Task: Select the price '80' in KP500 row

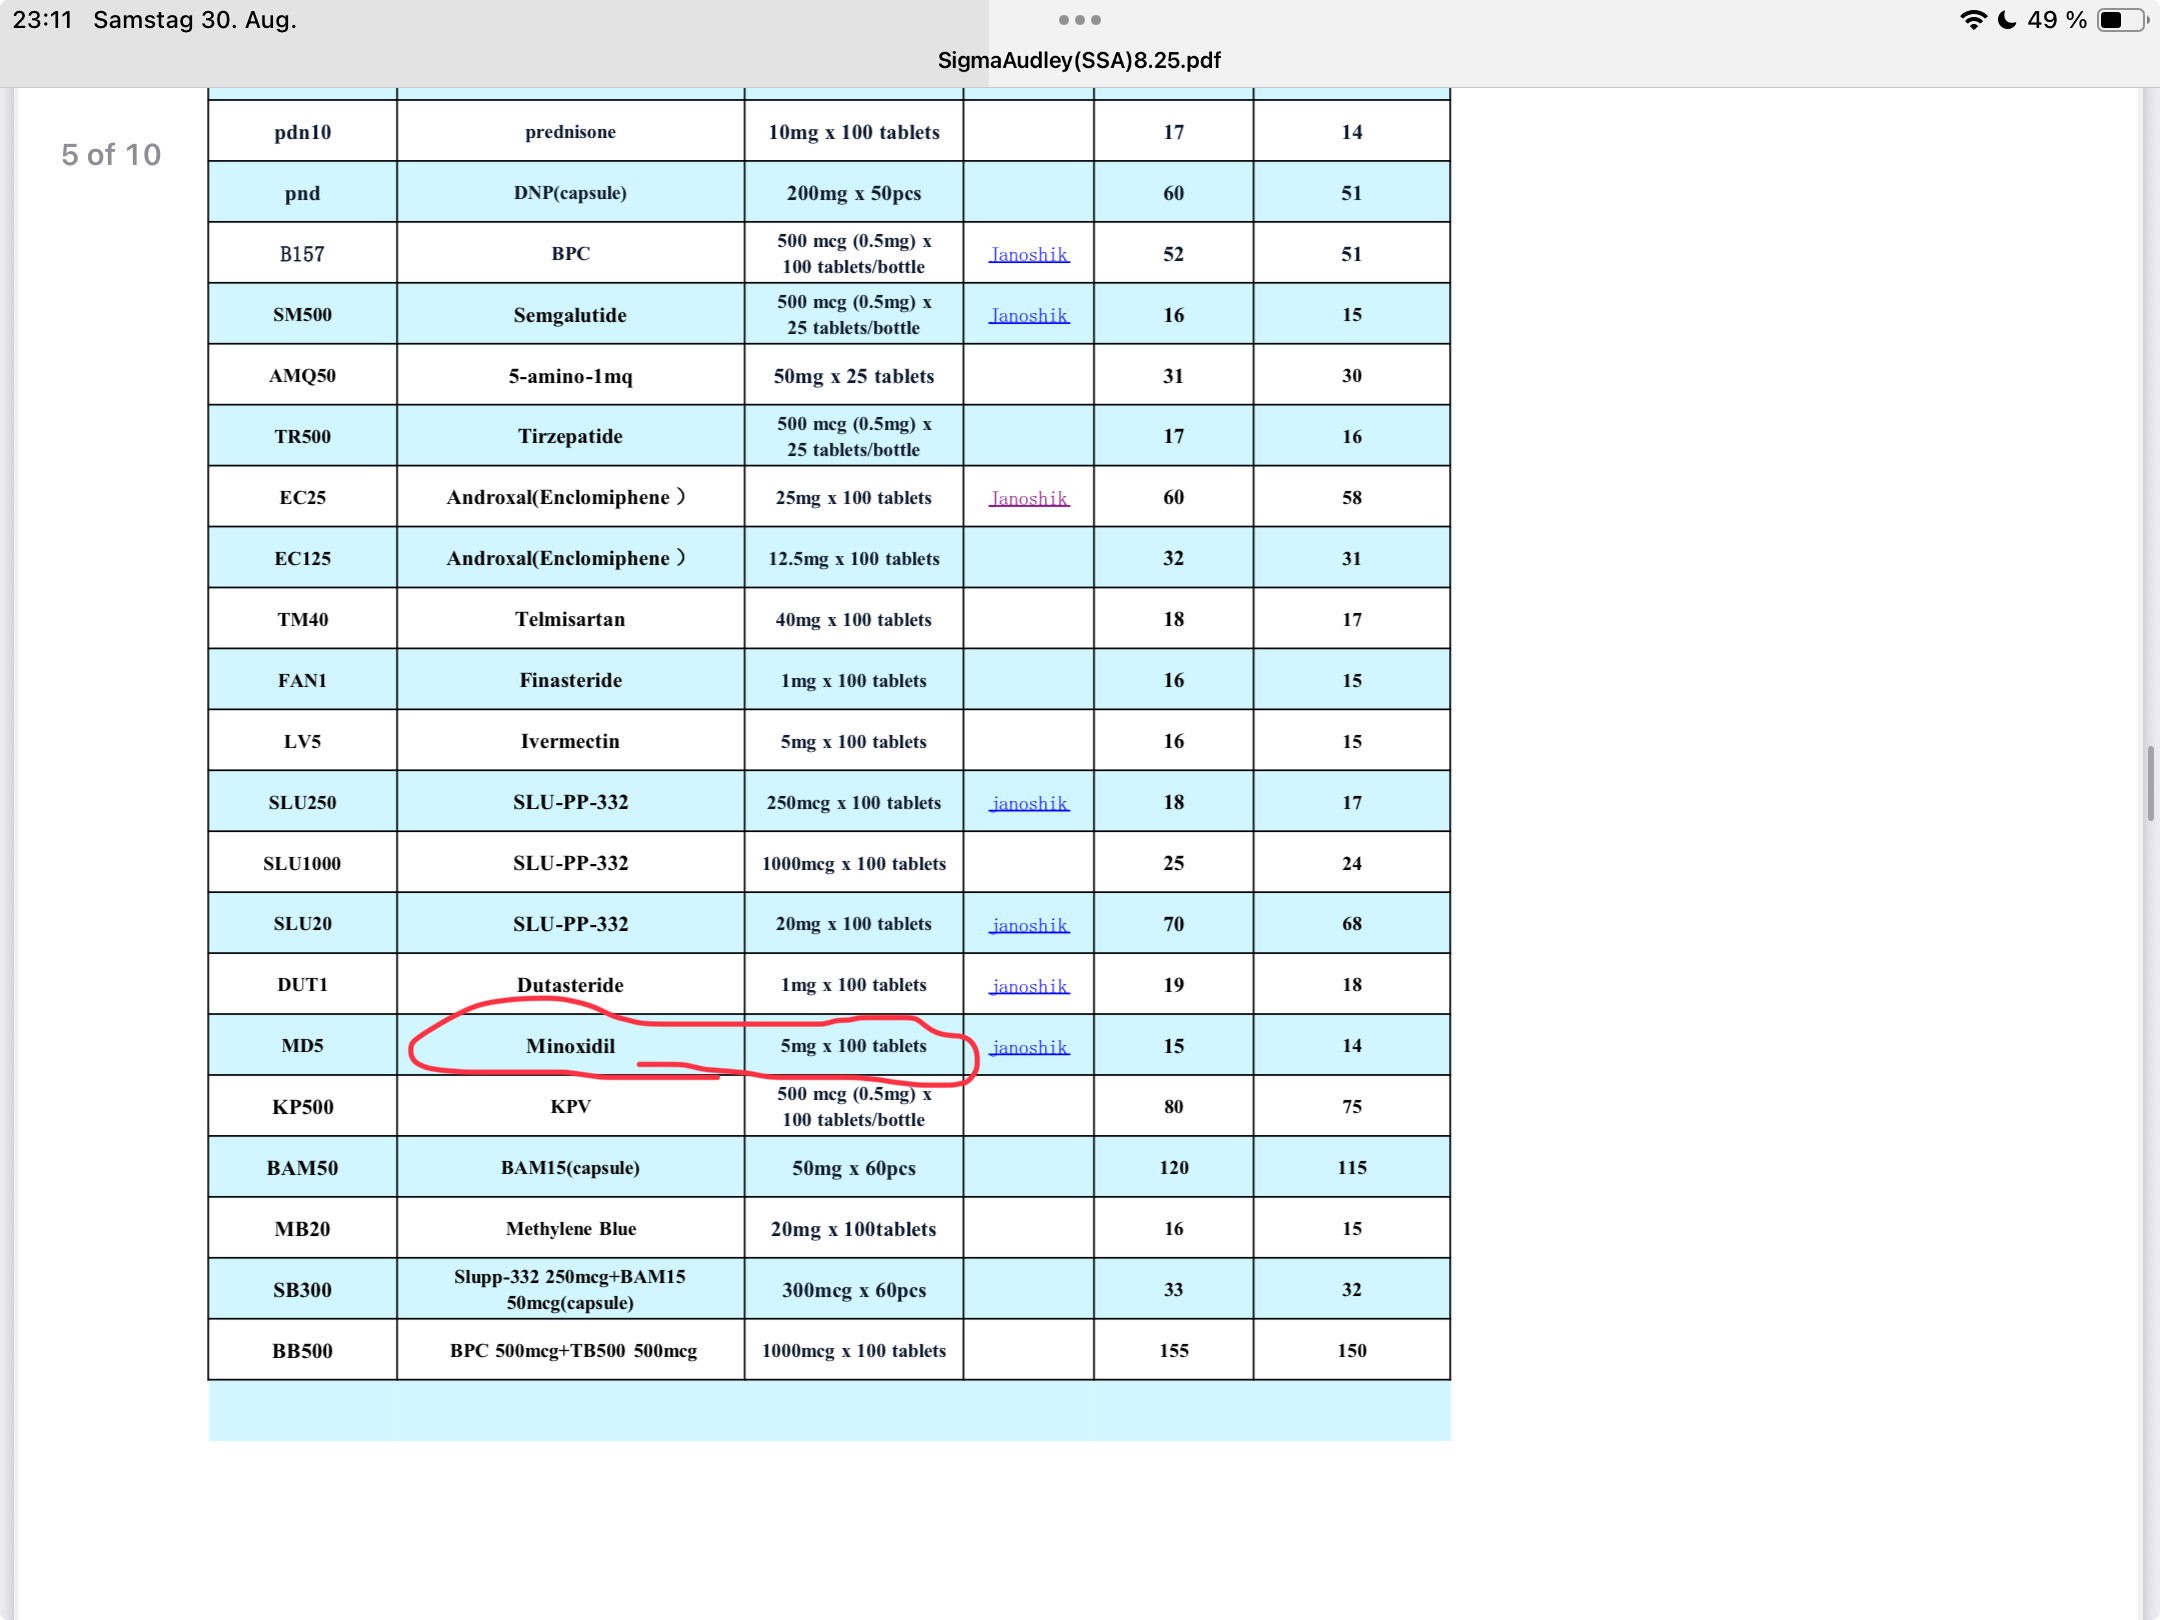Action: pyautogui.click(x=1173, y=1107)
